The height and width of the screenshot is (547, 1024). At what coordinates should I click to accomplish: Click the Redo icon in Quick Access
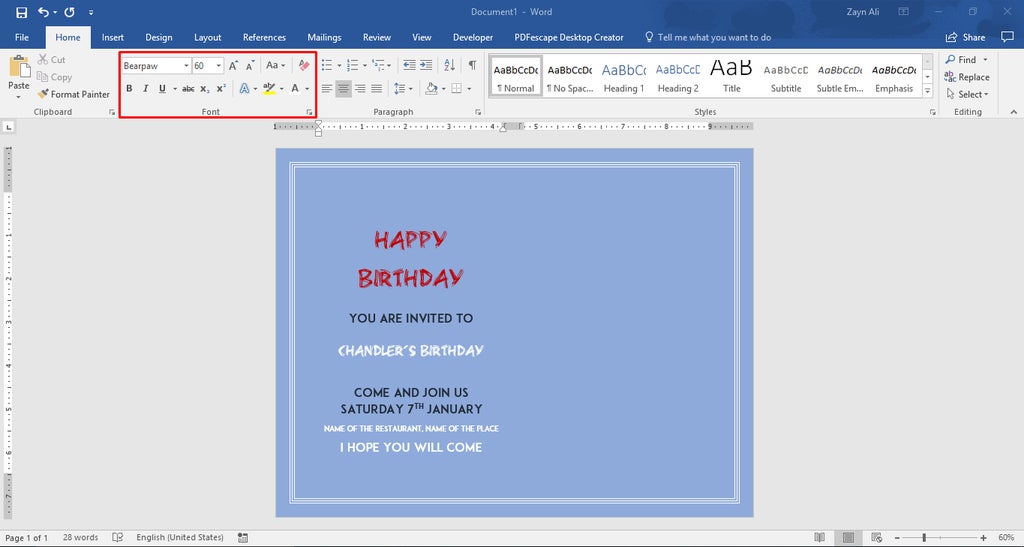pos(69,12)
